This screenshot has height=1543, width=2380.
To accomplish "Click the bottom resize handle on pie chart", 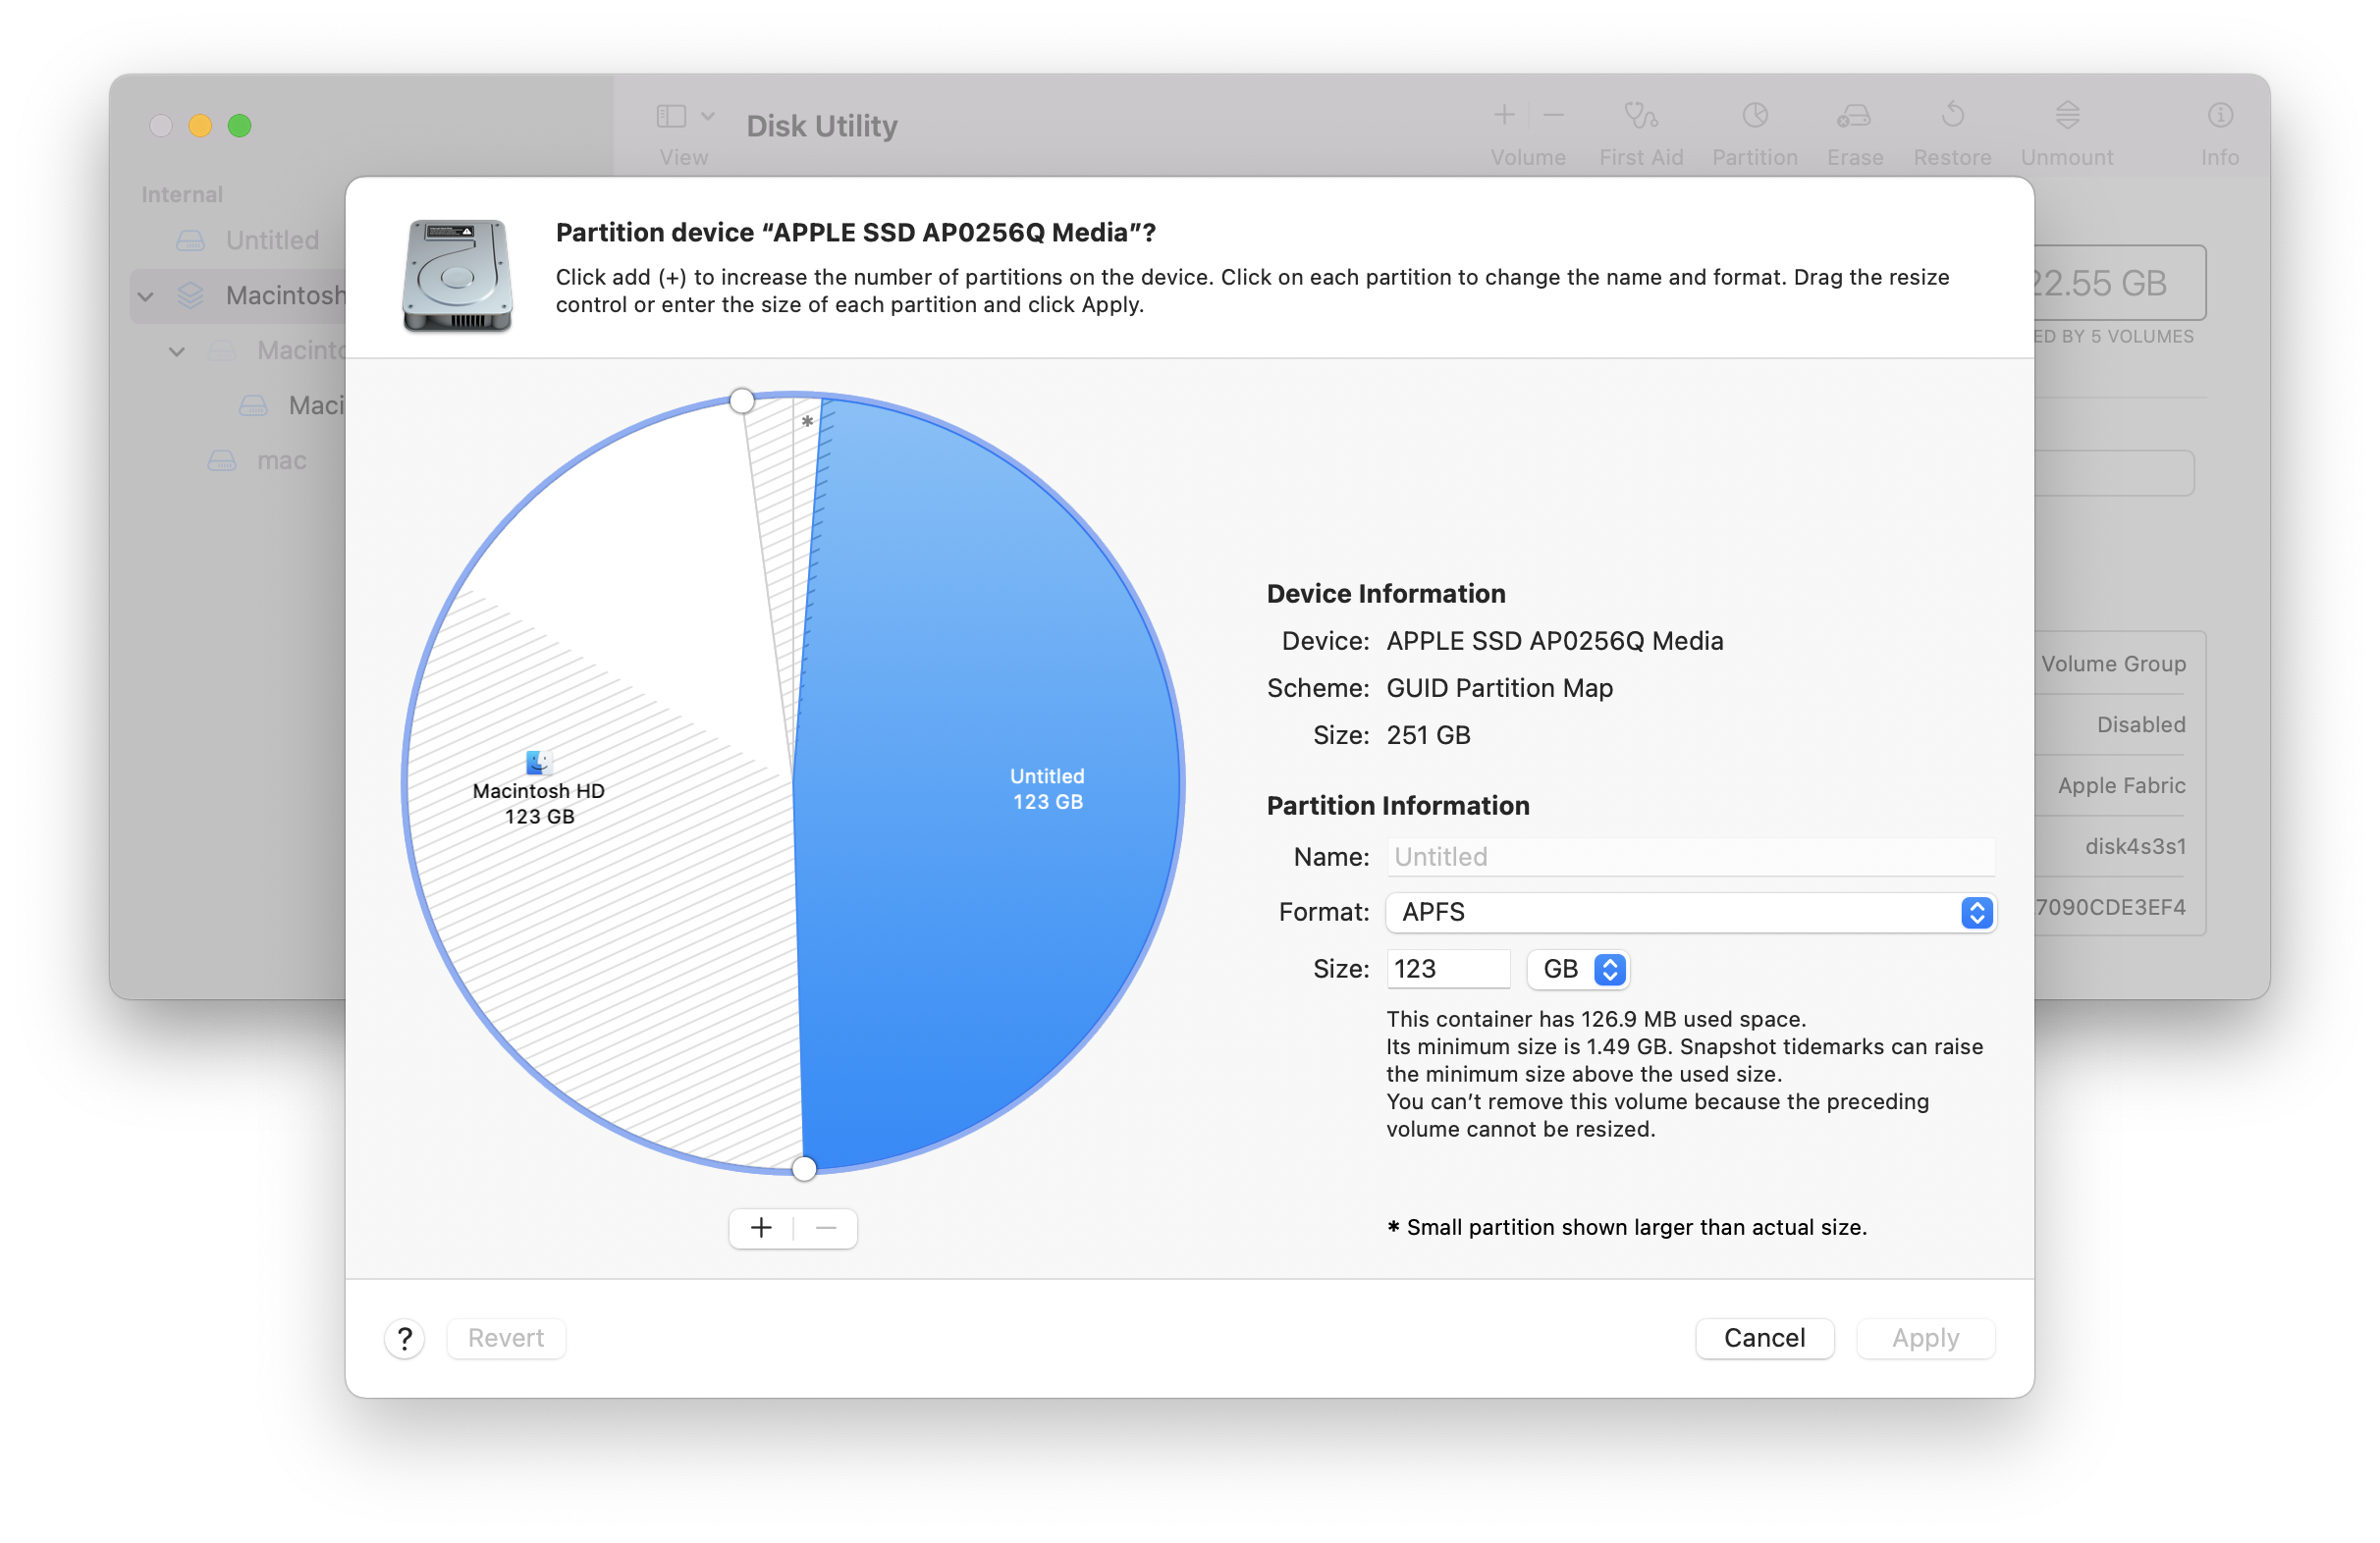I will (804, 1167).
